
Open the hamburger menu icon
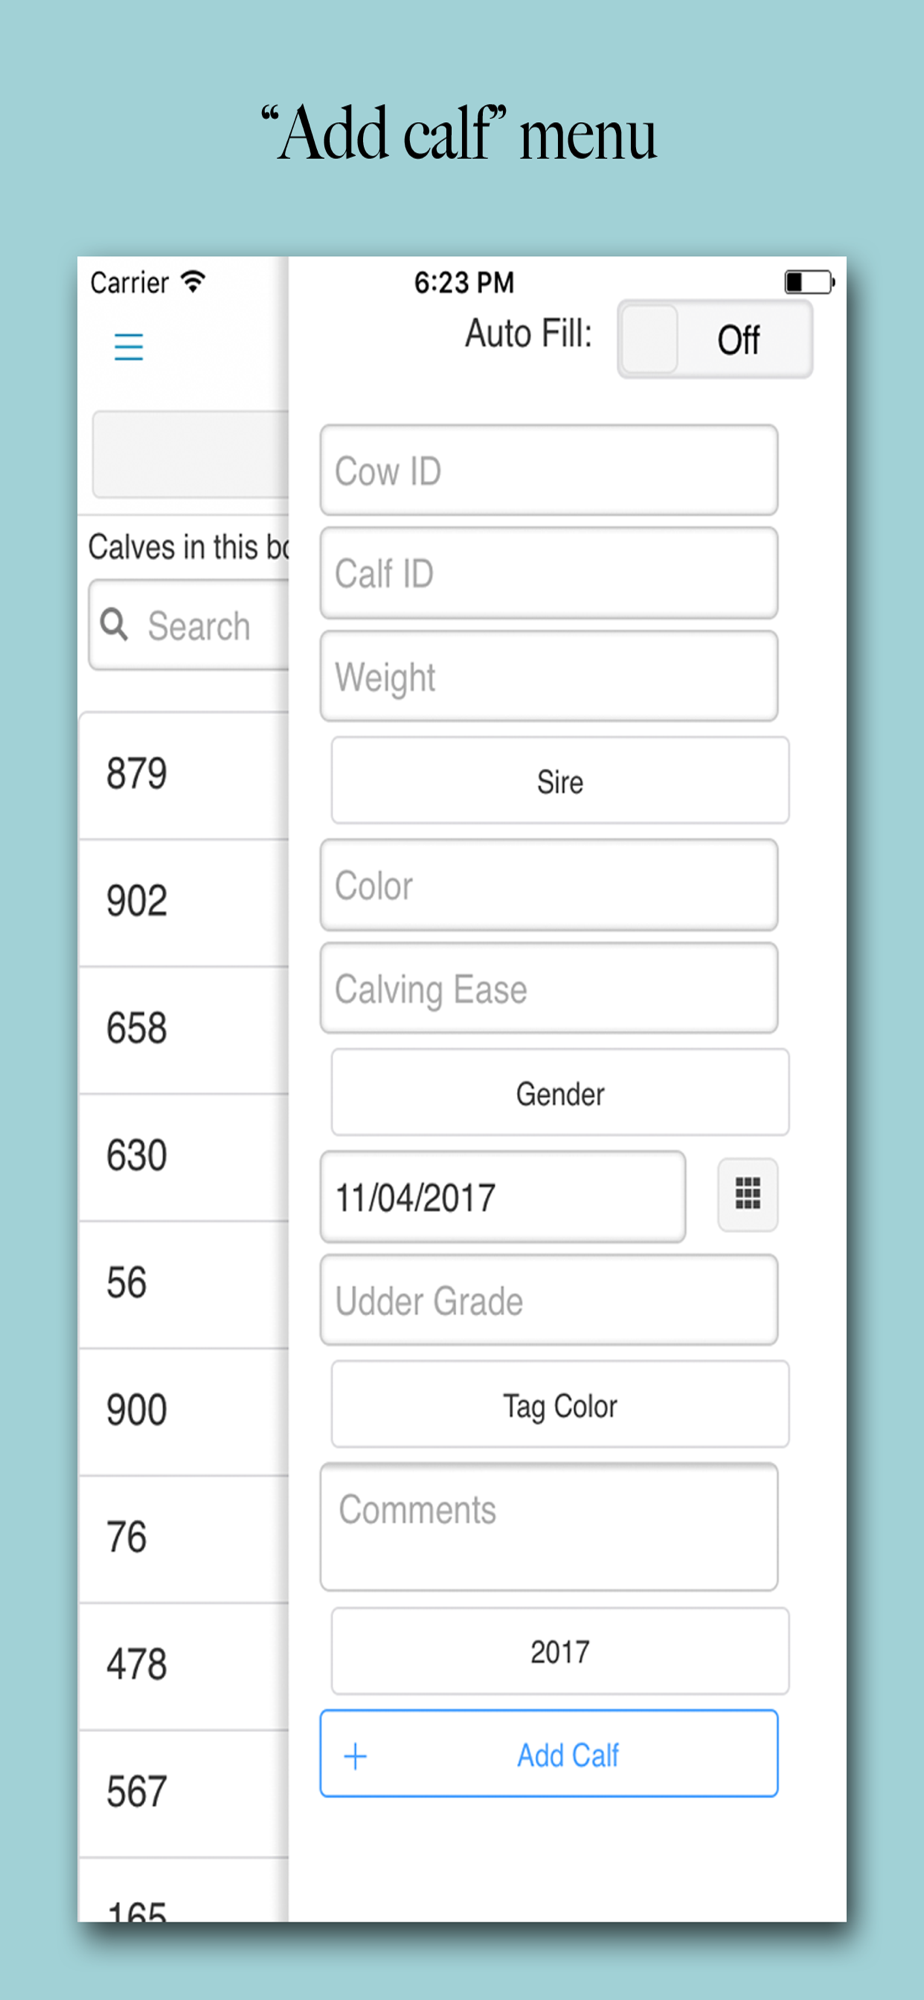[129, 347]
